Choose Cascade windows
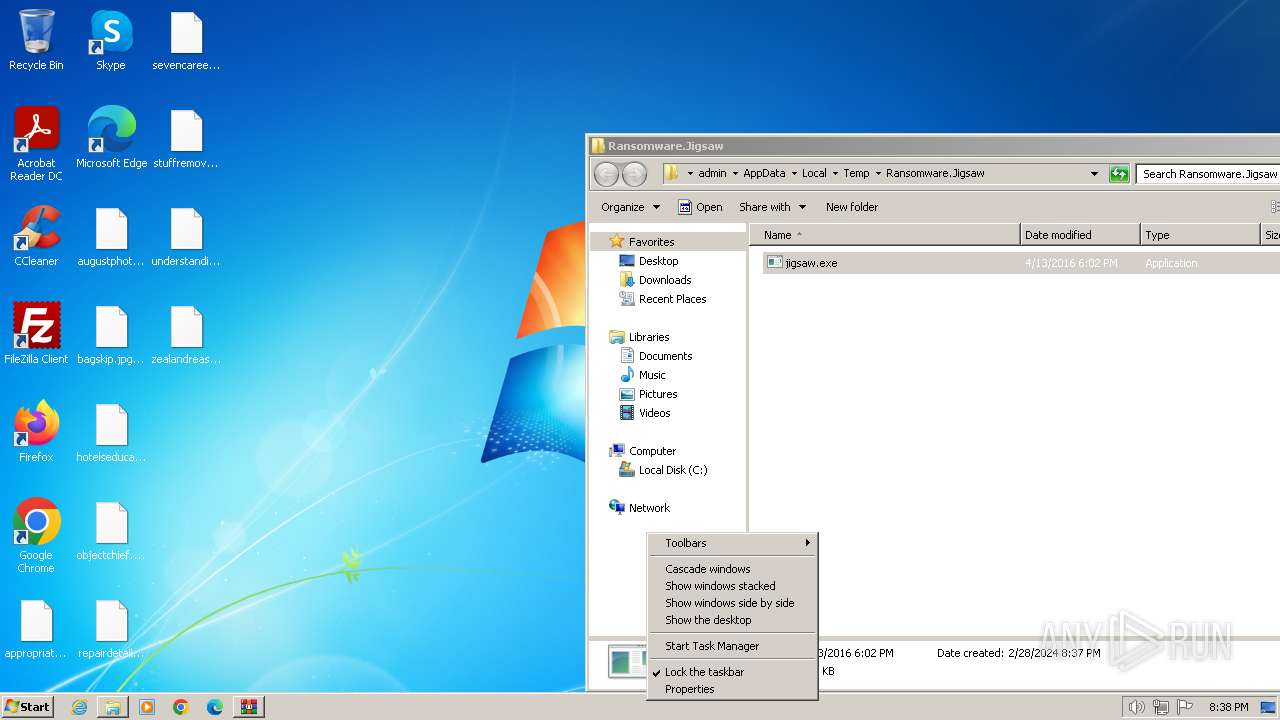This screenshot has height=720, width=1280. coord(732,569)
